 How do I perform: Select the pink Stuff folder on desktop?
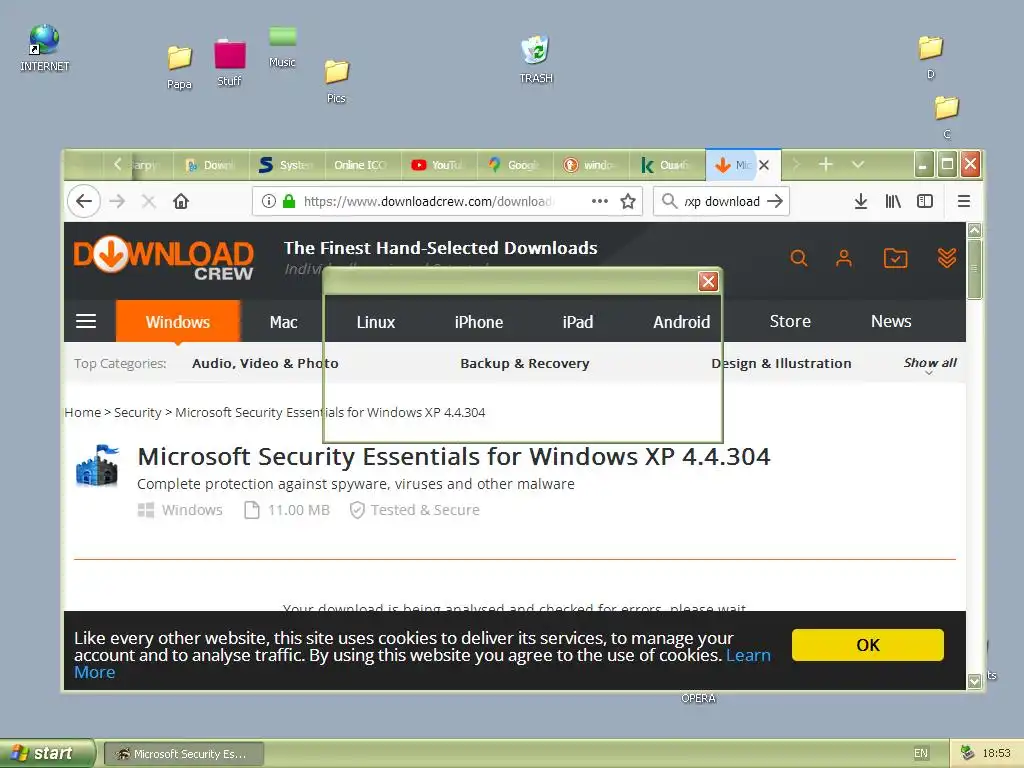point(229,63)
